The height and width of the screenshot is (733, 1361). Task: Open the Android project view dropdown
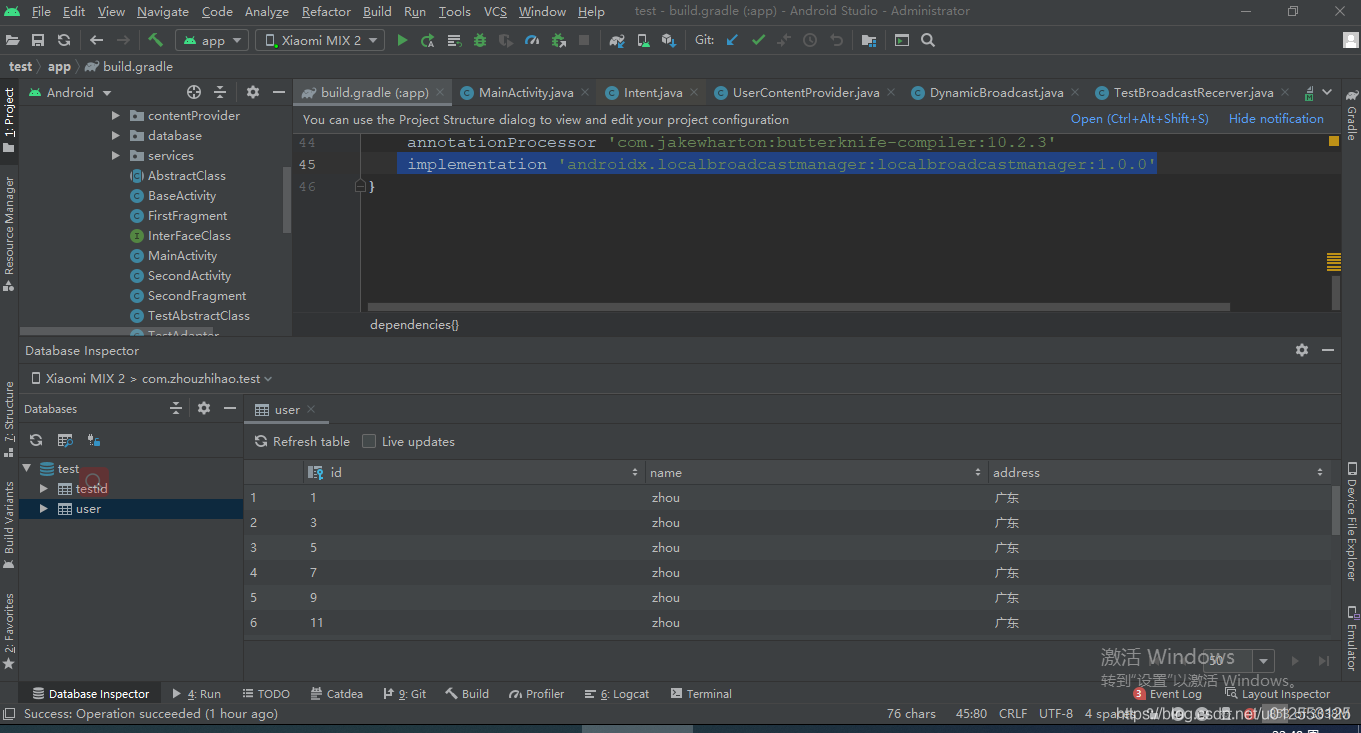[x=70, y=92]
